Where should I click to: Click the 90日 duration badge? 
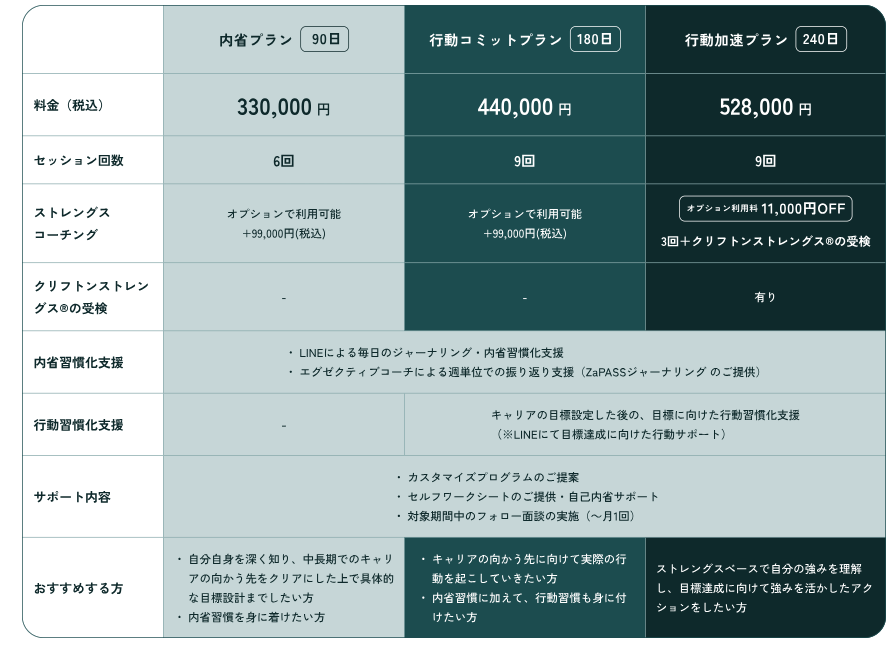click(324, 40)
